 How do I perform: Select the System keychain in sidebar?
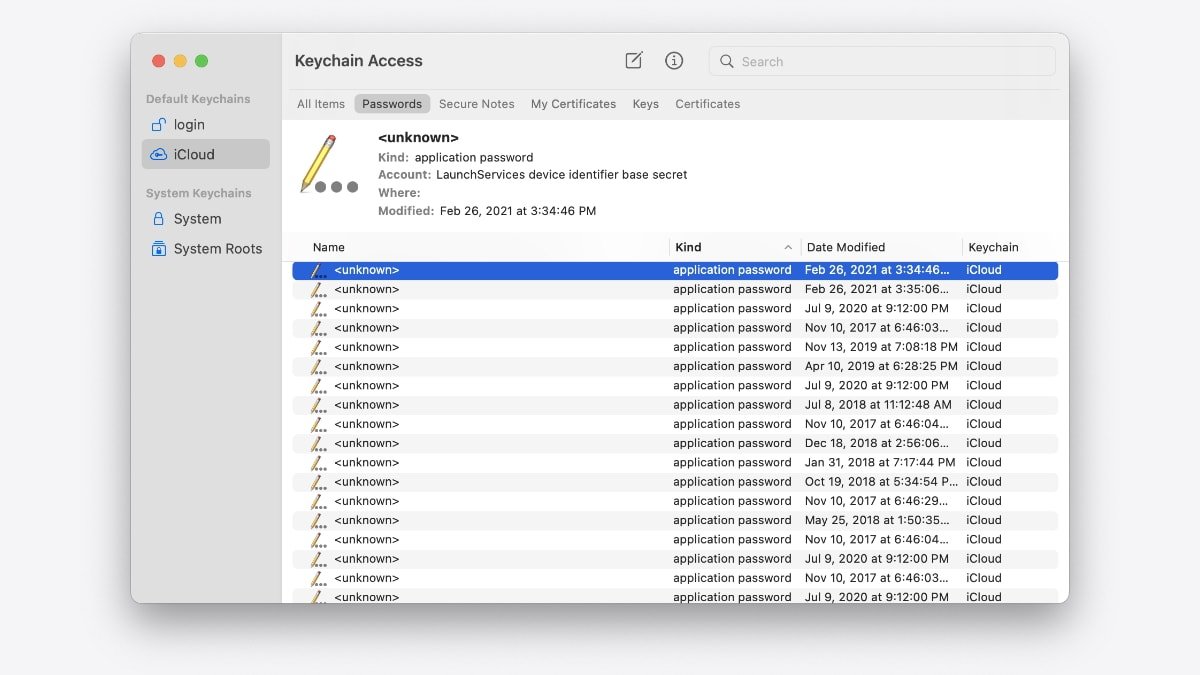point(205,219)
